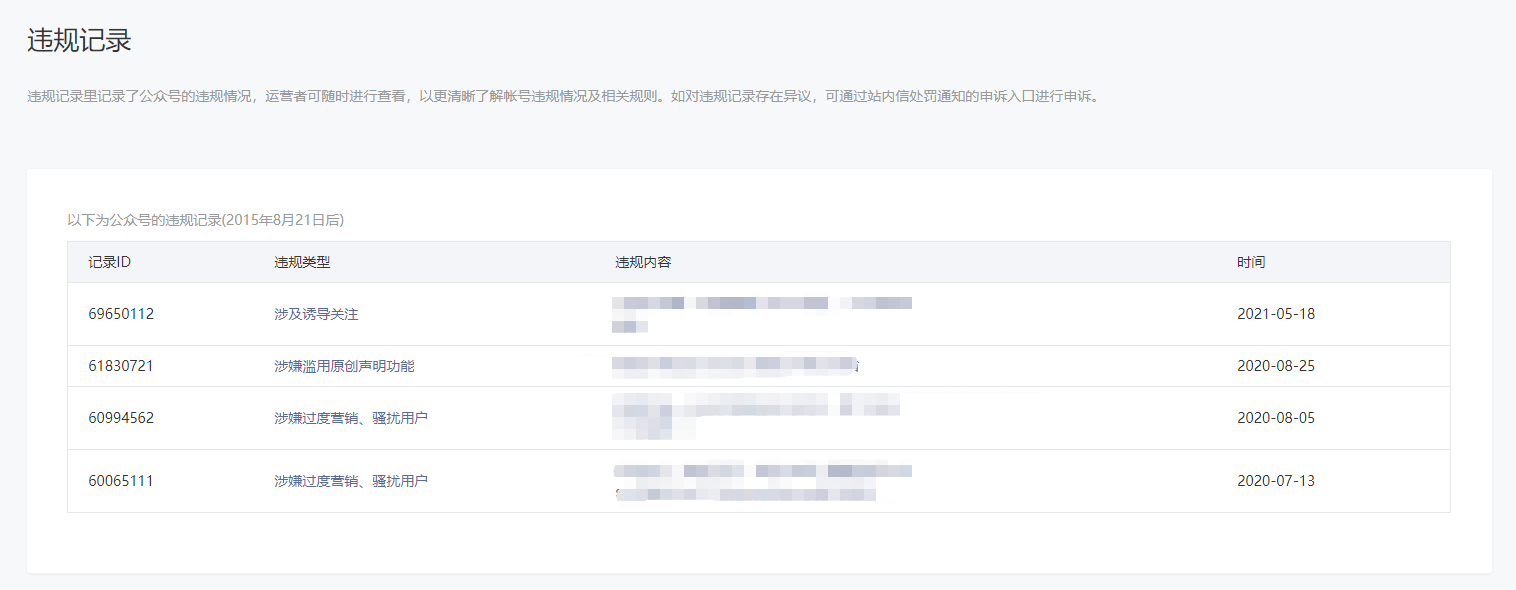
Task: Click 涉嫌过度营销、骚扰用户 in row 60994562
Action: click(x=351, y=418)
